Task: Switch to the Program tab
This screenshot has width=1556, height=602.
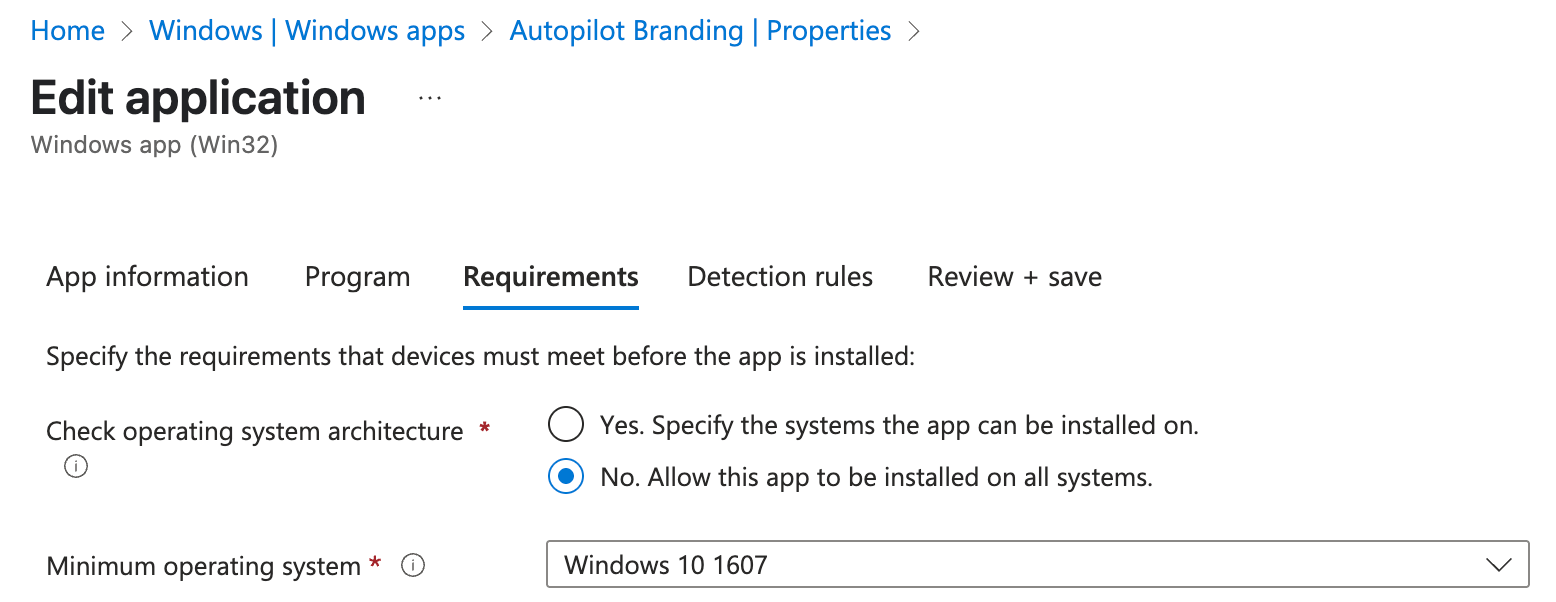Action: click(x=357, y=277)
